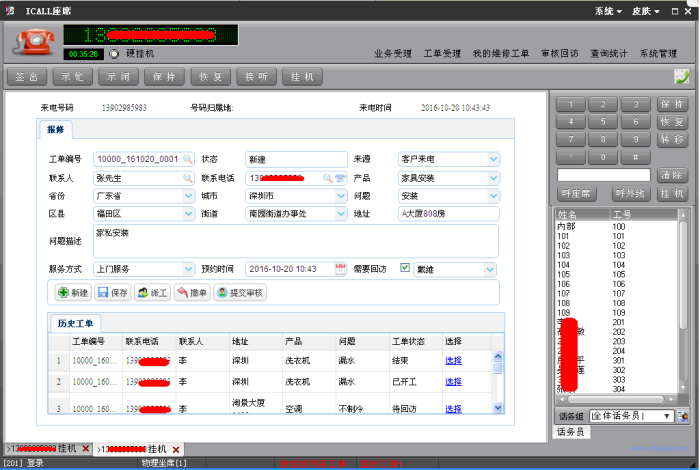This screenshot has height=470, width=700.
Task: Select the 硬挂机 radio button
Action: tap(114, 53)
